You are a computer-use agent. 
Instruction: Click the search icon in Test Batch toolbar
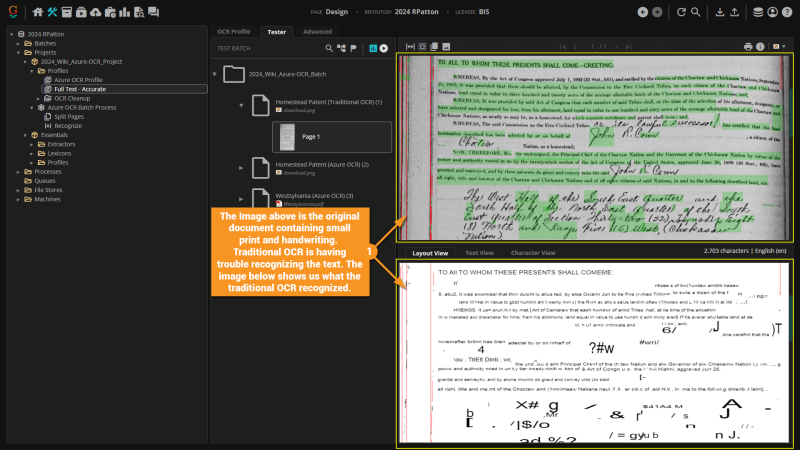(329, 48)
